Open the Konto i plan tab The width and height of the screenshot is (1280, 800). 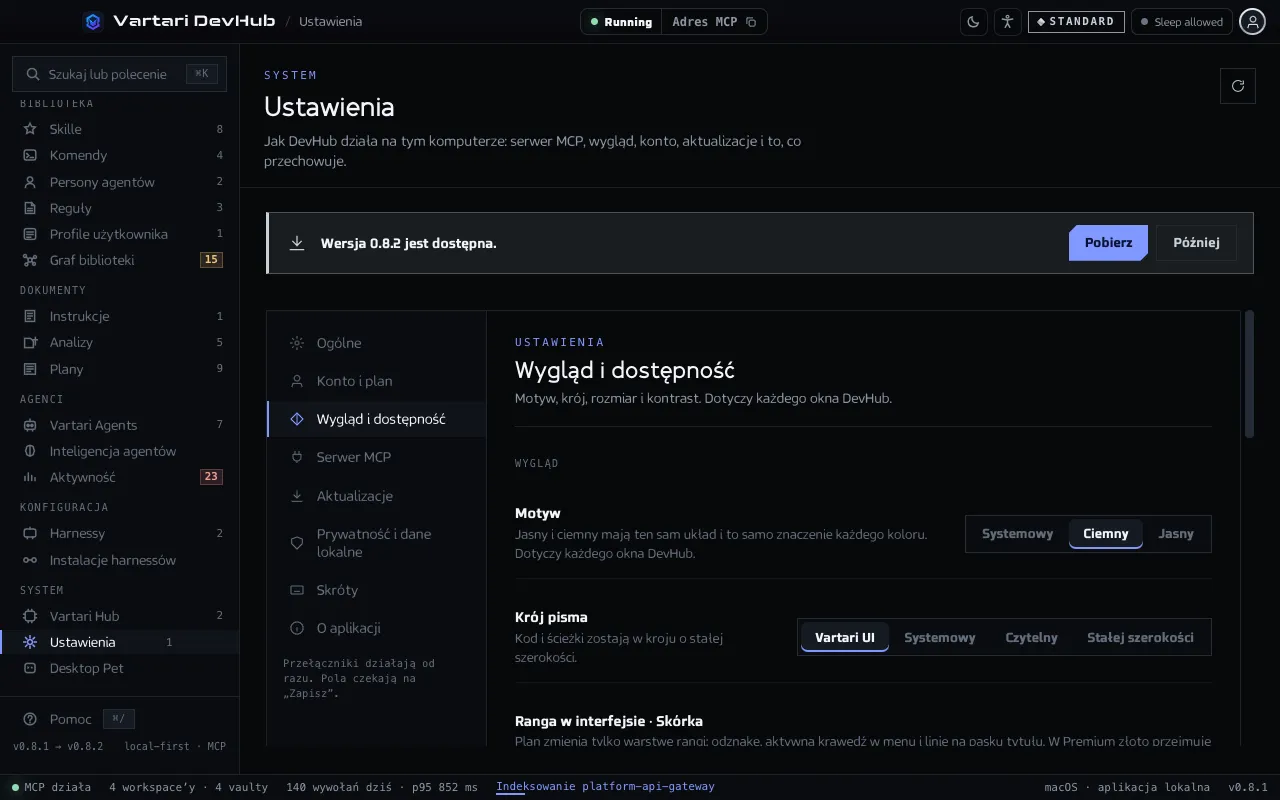click(377, 381)
